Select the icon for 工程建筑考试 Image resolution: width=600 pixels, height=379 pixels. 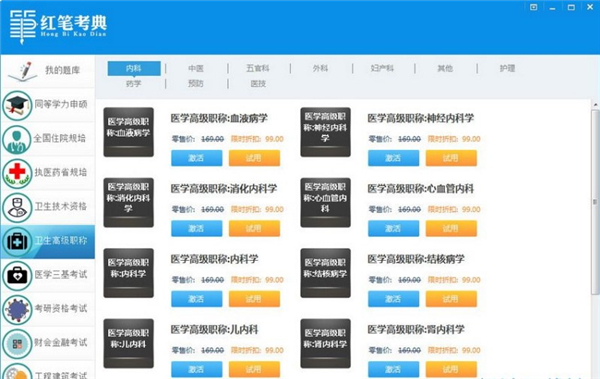click(17, 371)
